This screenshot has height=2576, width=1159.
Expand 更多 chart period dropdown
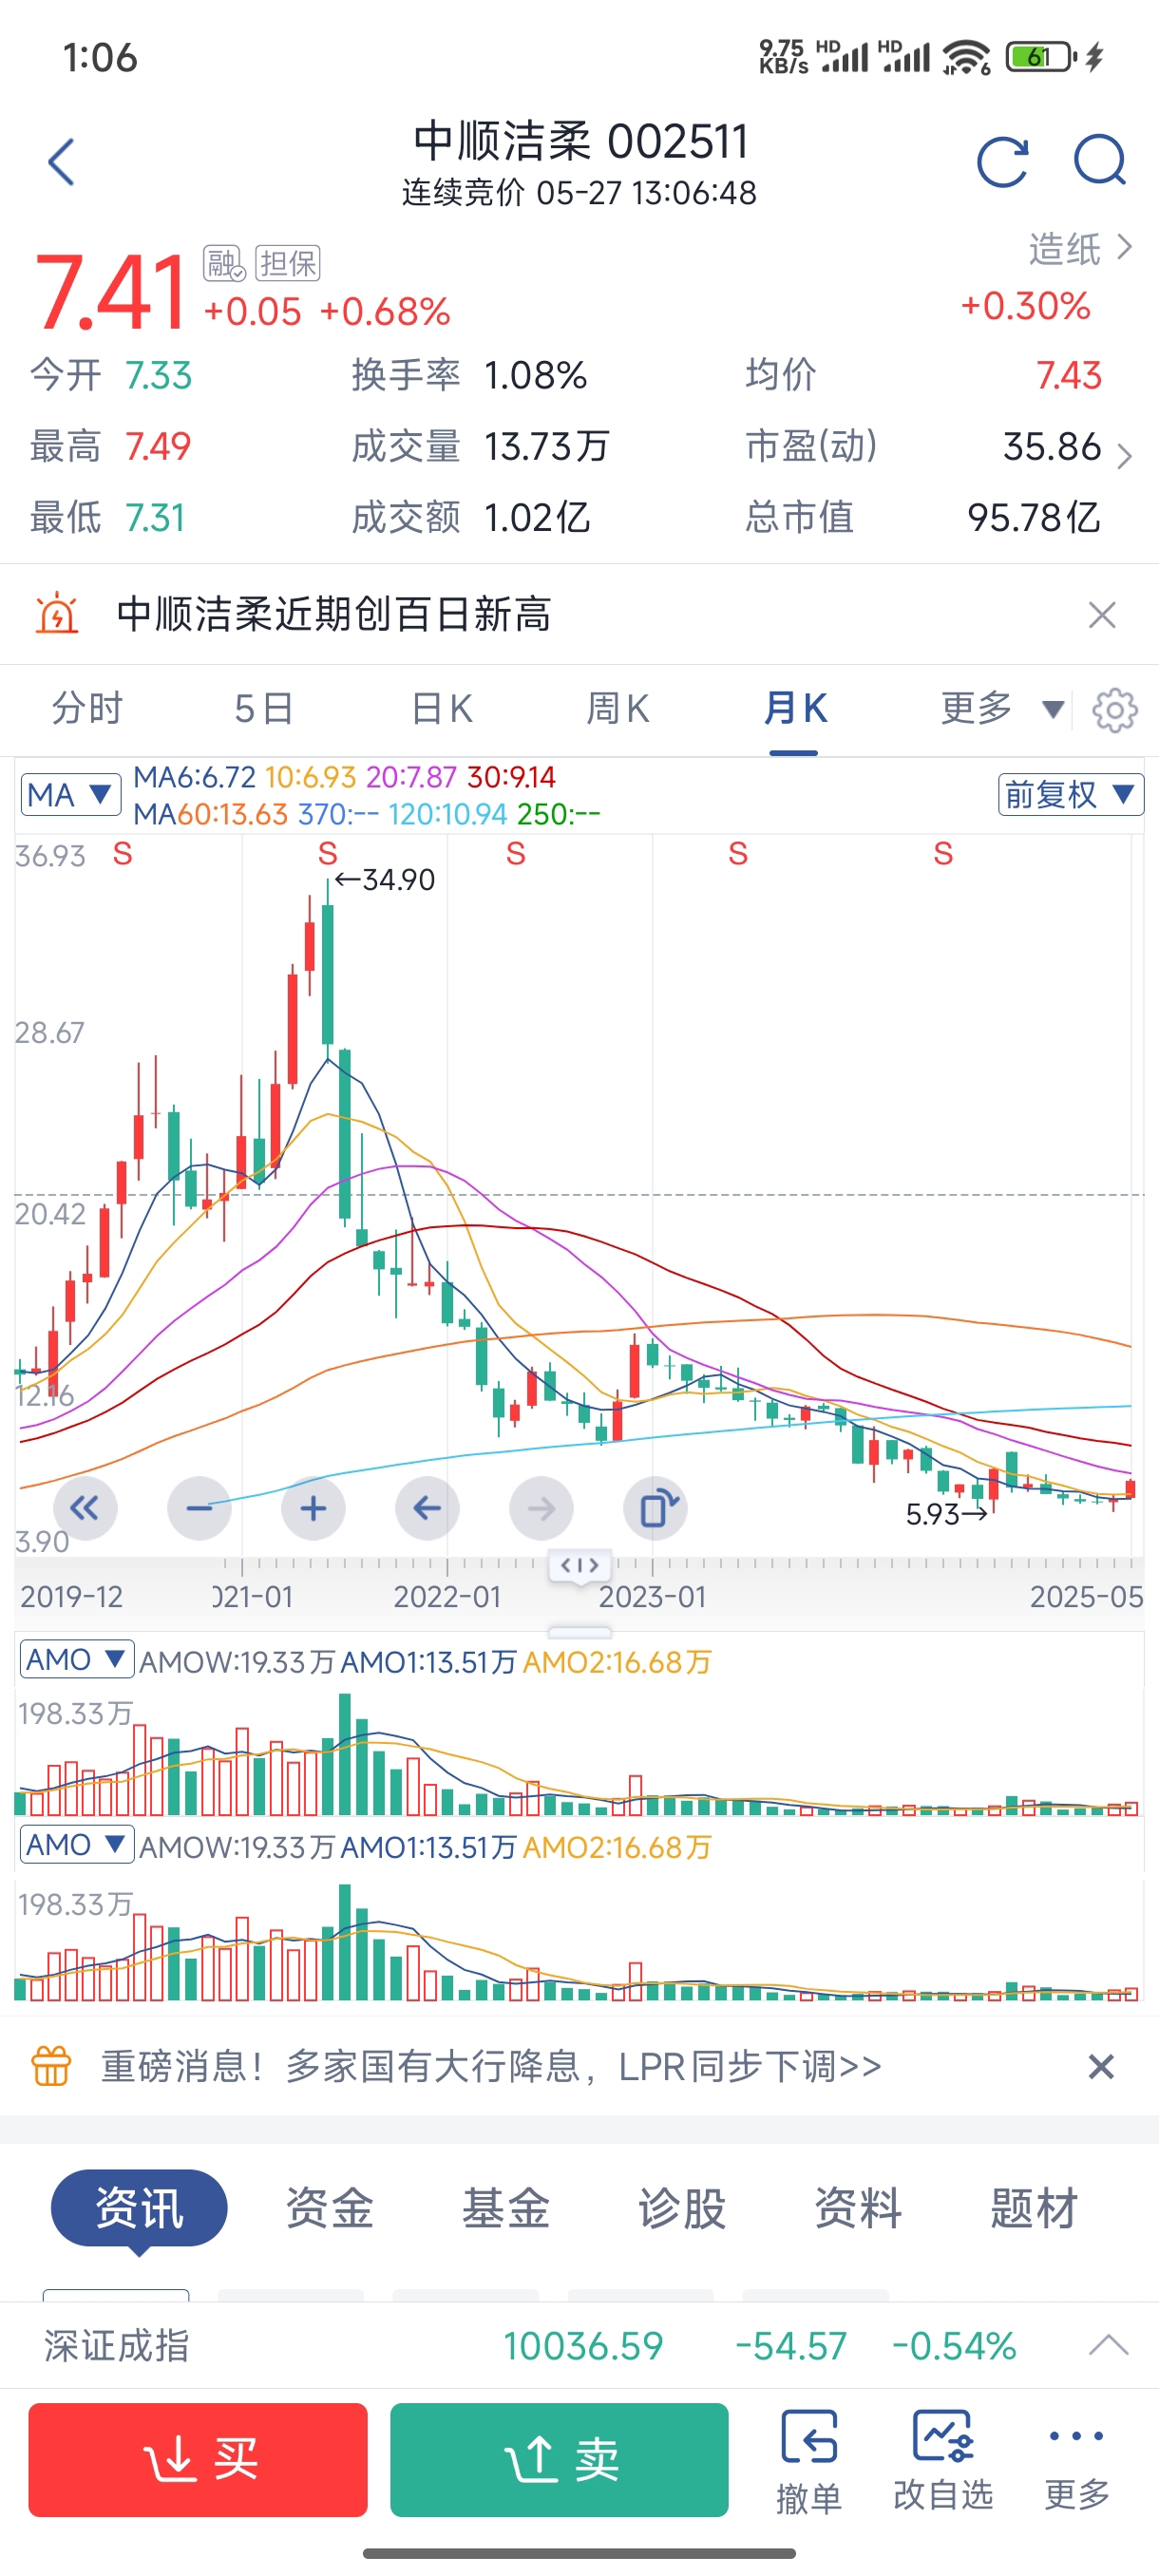(1003, 708)
